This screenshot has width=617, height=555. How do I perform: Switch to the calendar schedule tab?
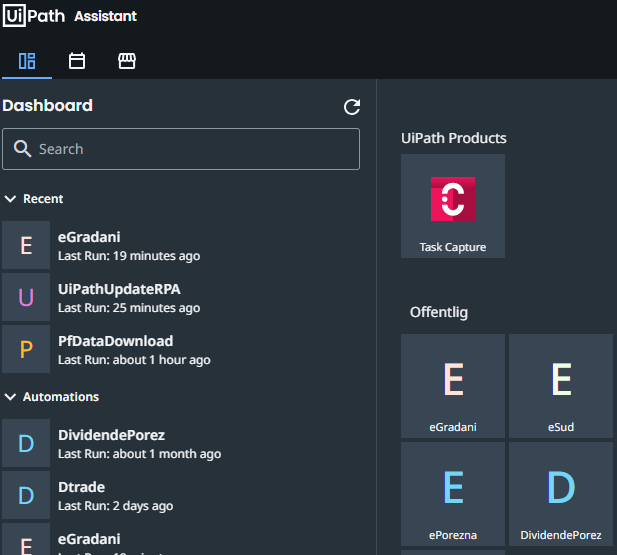tap(77, 61)
